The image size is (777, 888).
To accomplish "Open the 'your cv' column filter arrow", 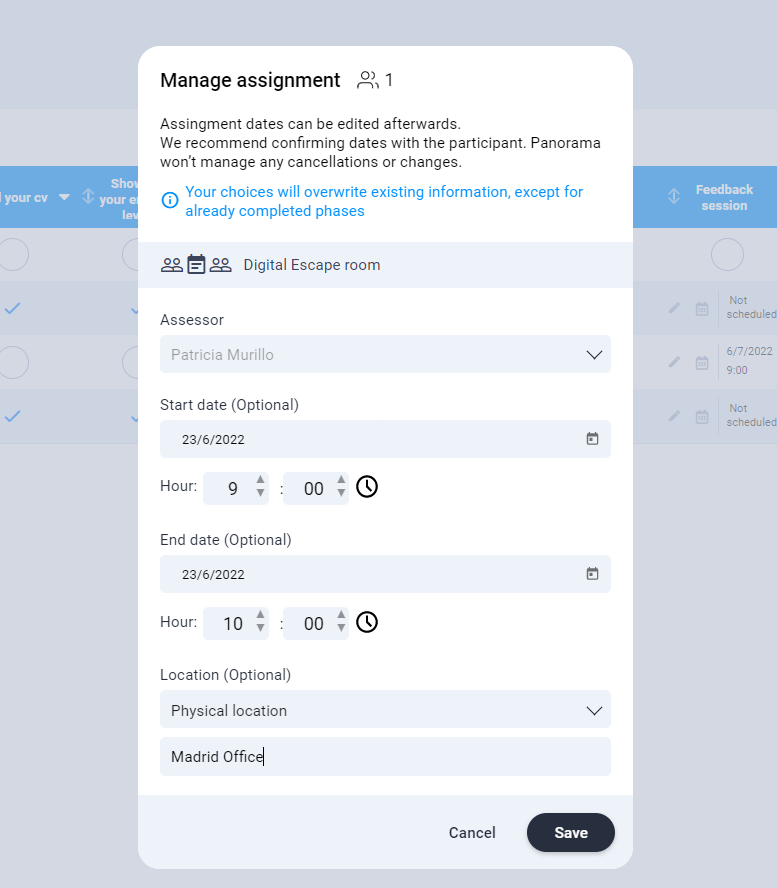I will click(64, 197).
